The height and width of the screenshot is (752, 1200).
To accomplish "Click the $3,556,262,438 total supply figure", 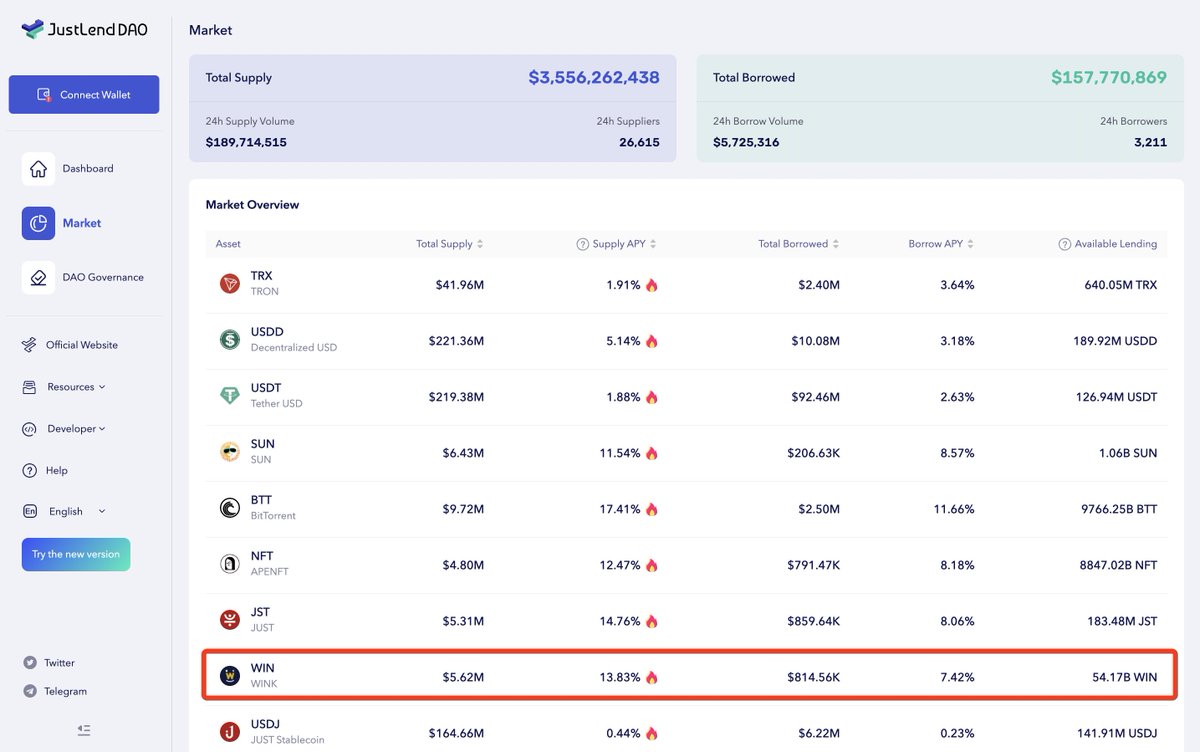I will 594,77.
